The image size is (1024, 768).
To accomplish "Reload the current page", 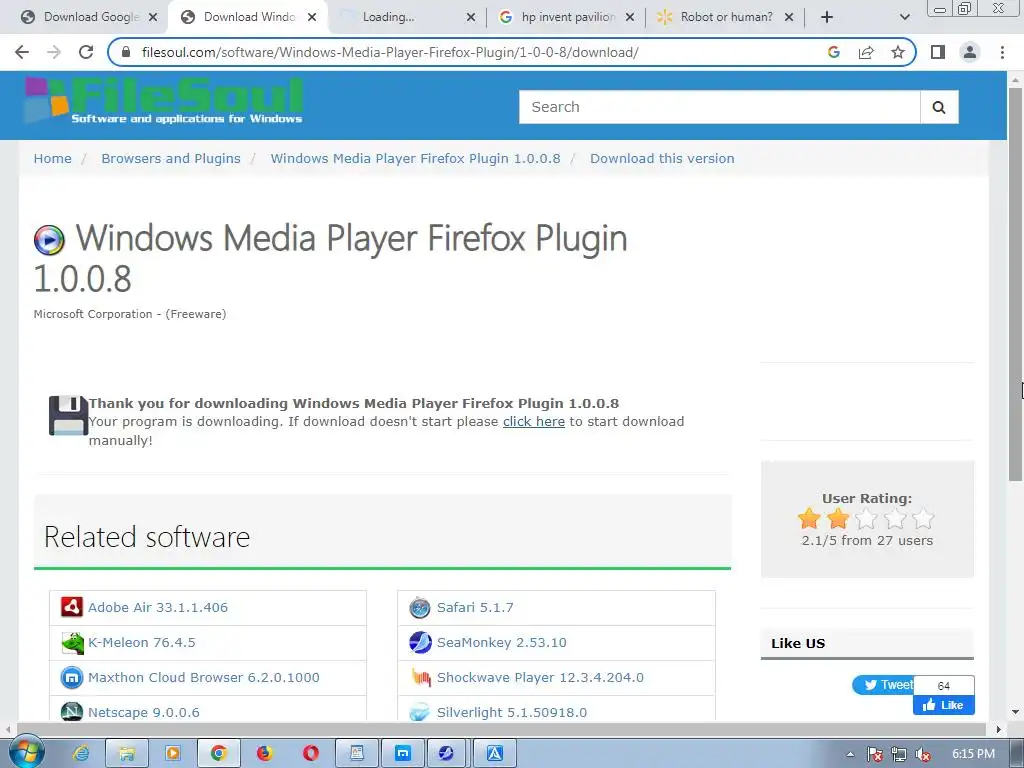I will tap(86, 52).
